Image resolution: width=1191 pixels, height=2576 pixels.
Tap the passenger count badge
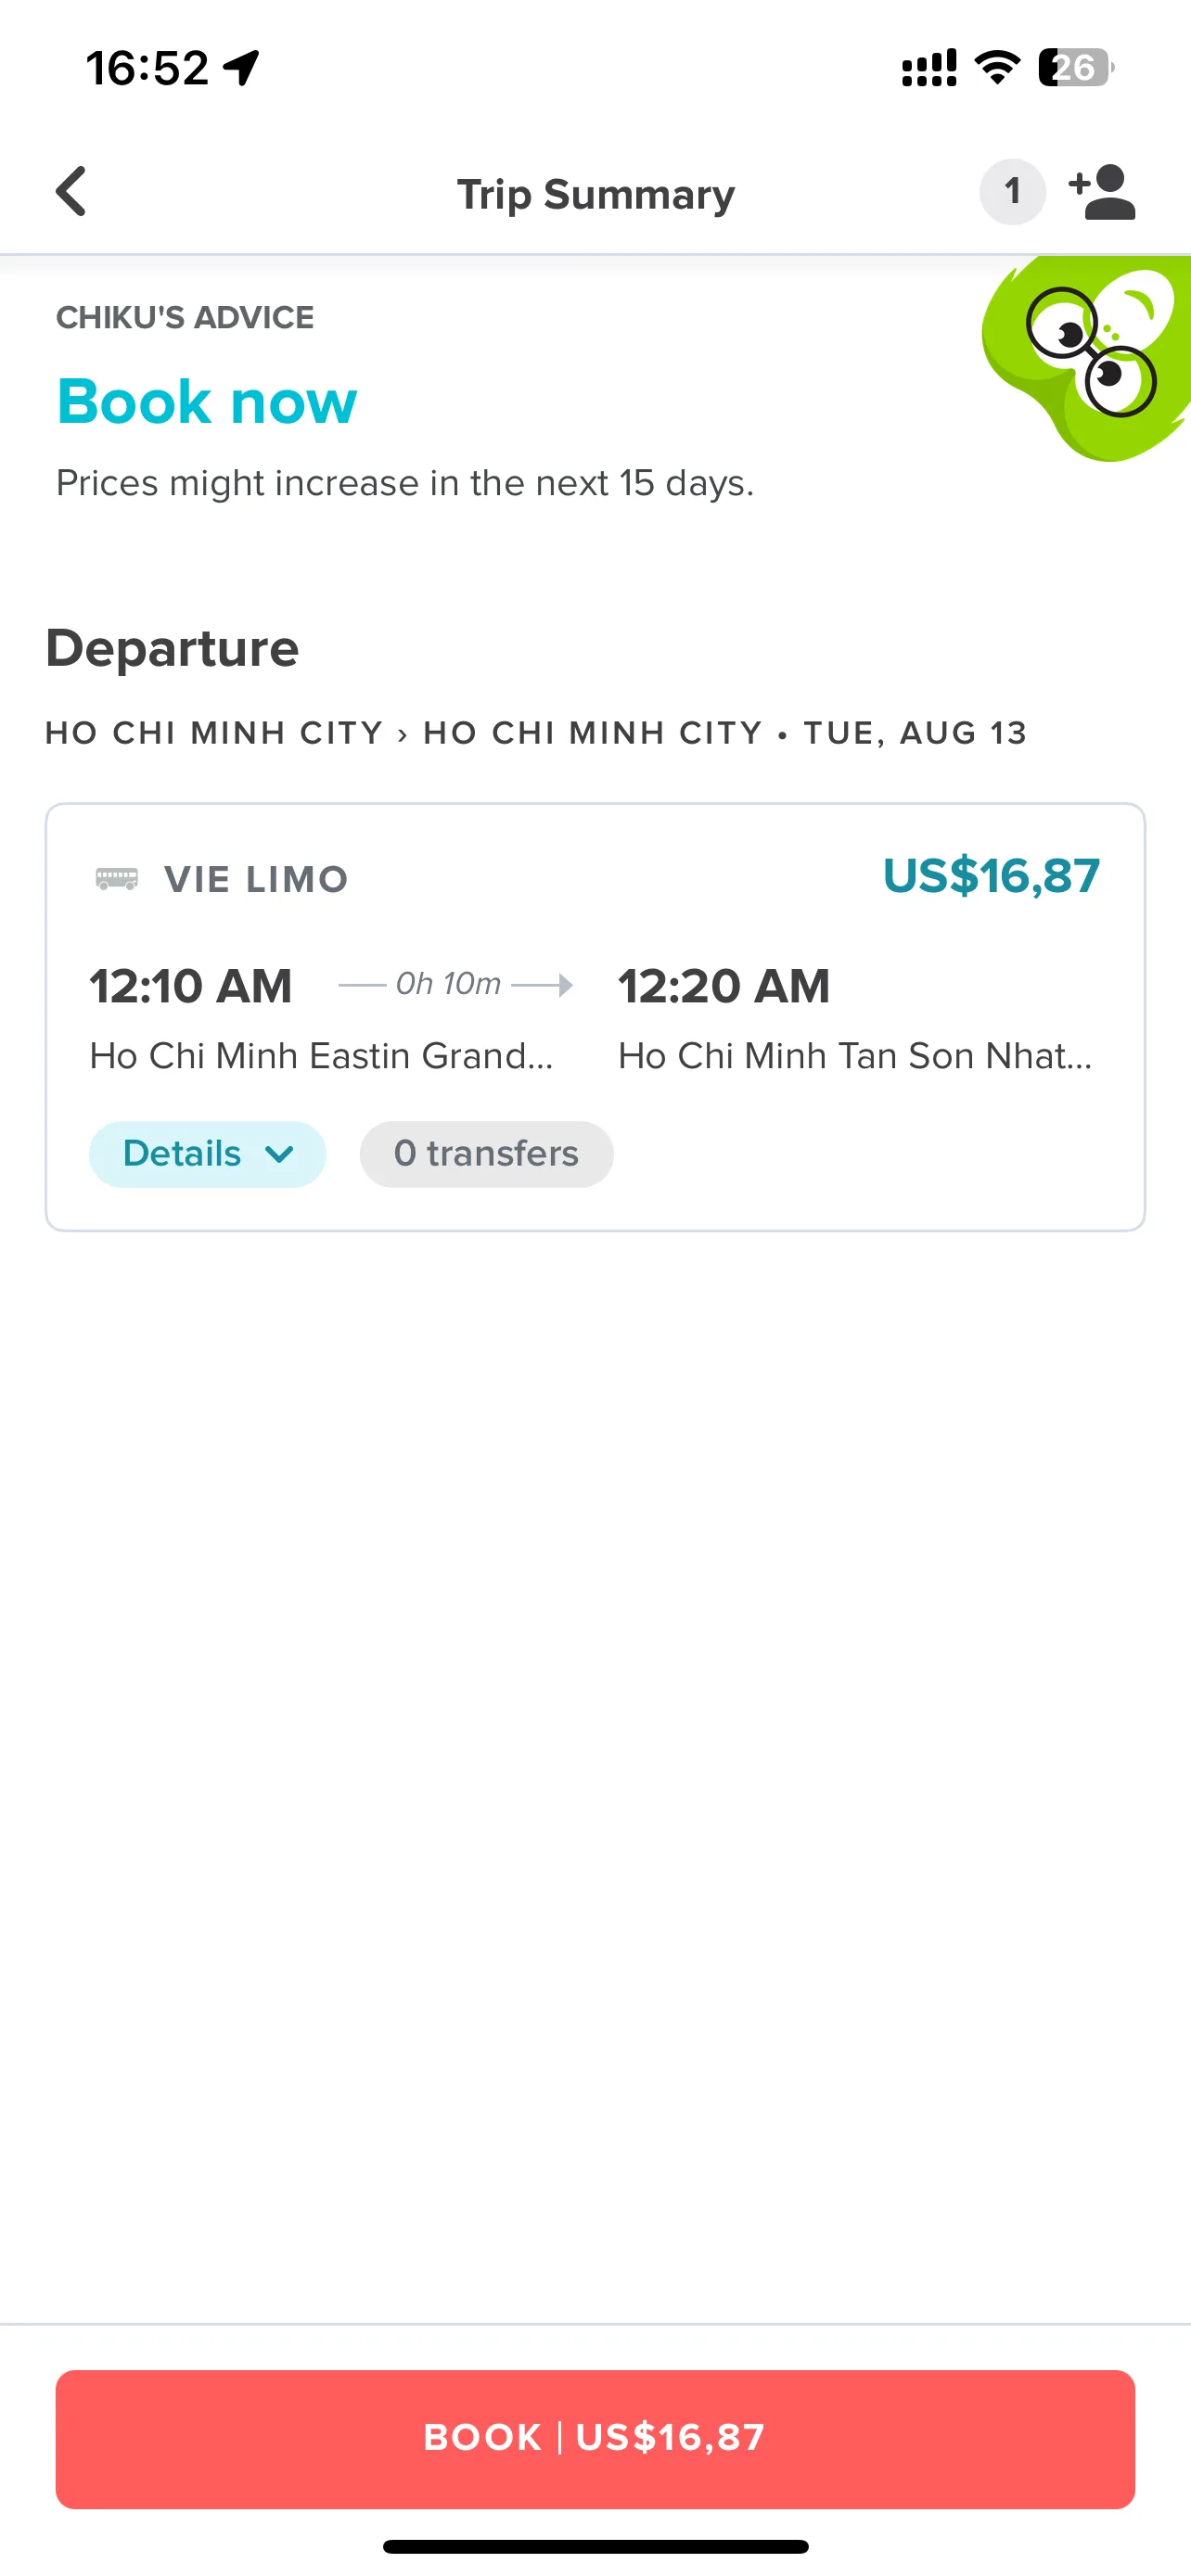click(x=1012, y=191)
